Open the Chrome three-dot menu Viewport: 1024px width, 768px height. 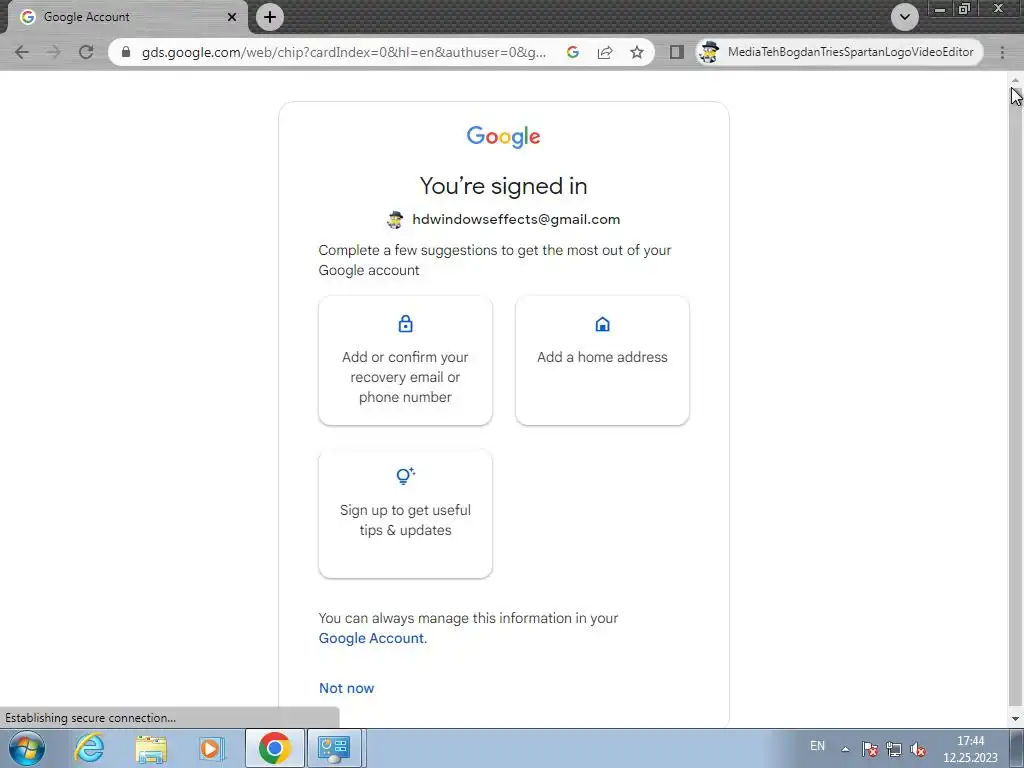click(x=1002, y=52)
